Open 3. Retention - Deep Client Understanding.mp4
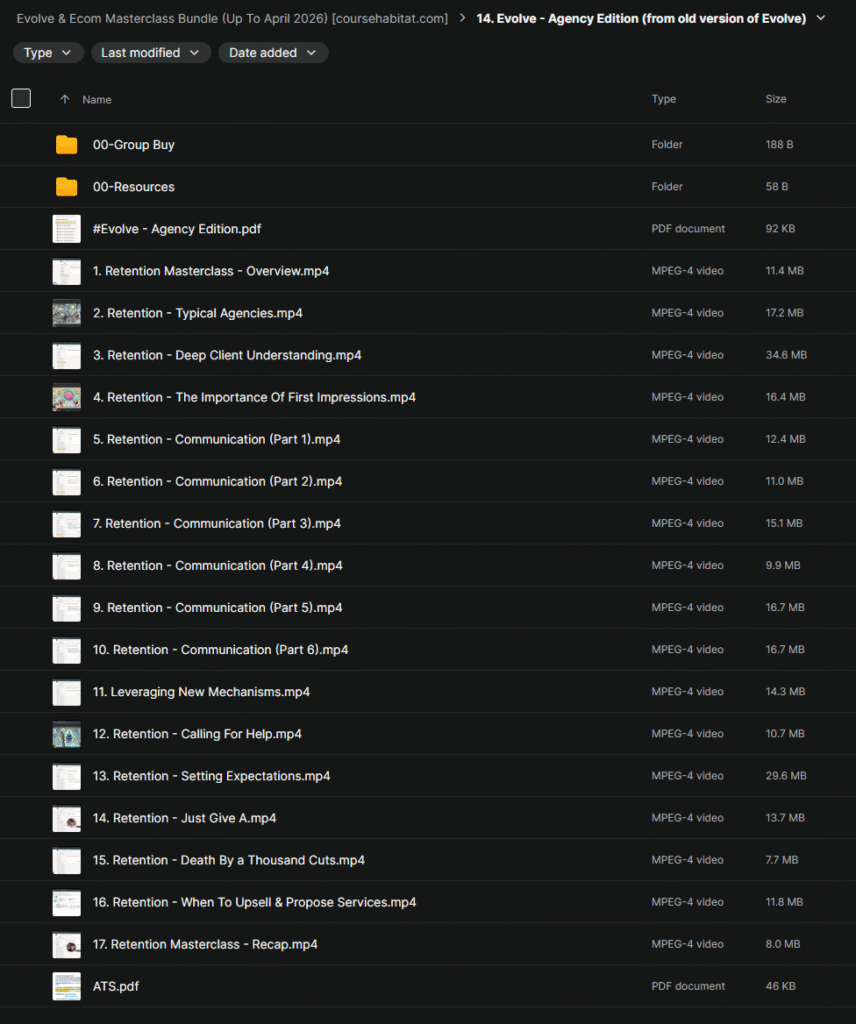The width and height of the screenshot is (856, 1024). [x=227, y=355]
